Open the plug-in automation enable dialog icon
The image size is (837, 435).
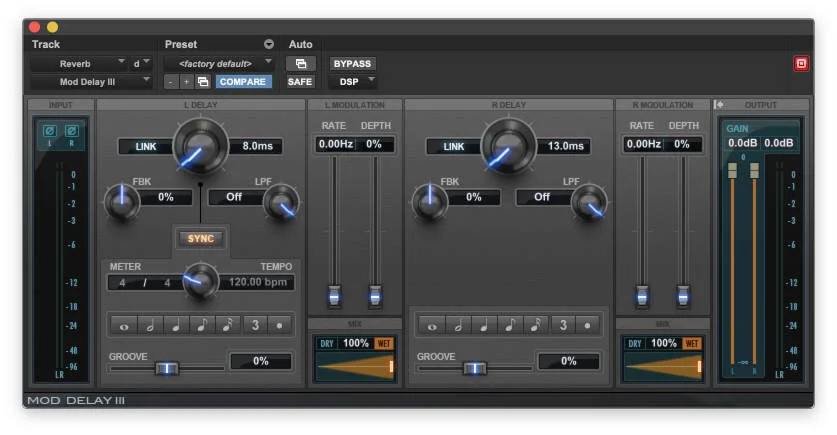301,64
